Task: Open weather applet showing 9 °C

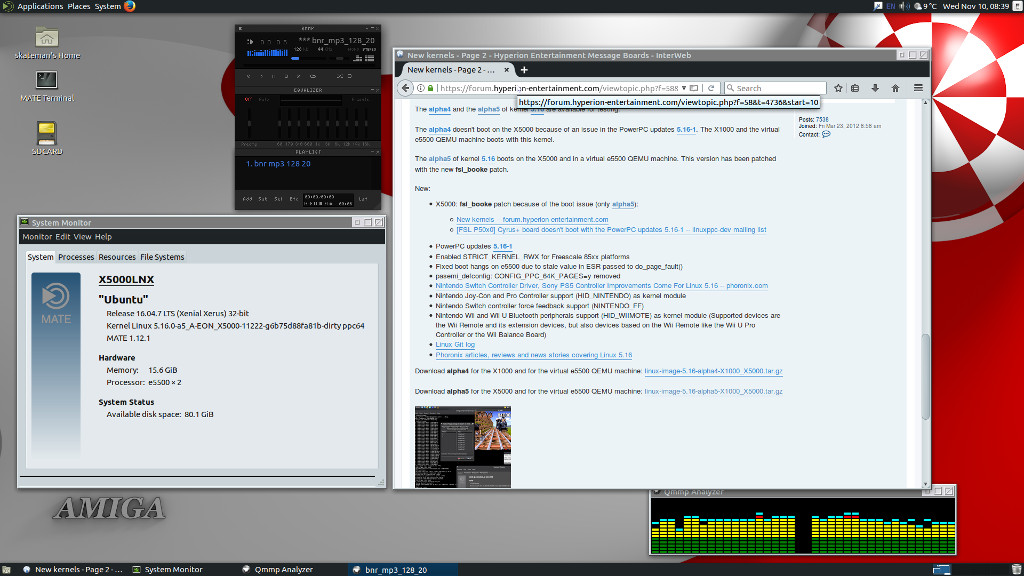Action: [x=925, y=6]
